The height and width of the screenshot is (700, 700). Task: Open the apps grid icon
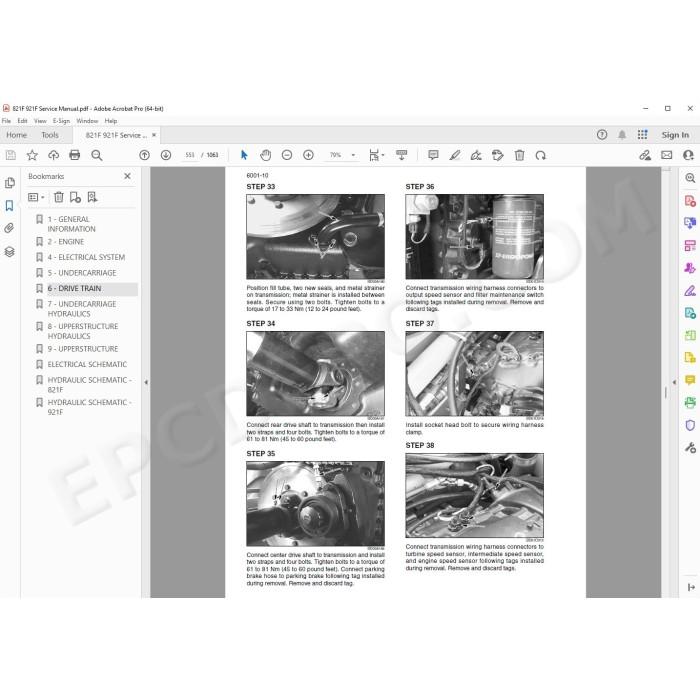click(642, 135)
